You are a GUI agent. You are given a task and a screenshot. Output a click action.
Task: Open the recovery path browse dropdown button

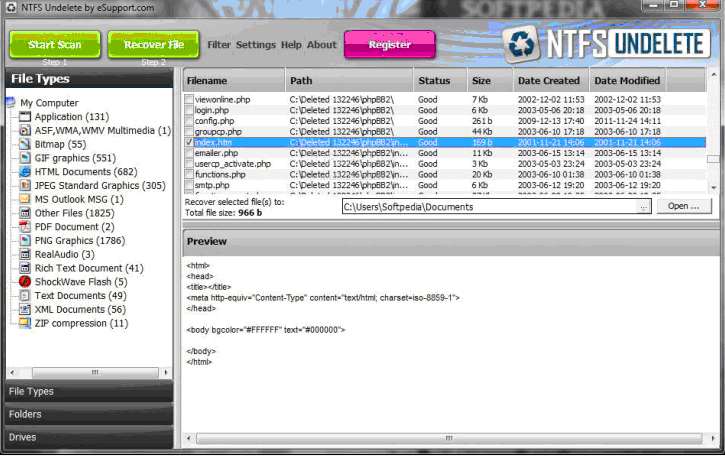[643, 207]
